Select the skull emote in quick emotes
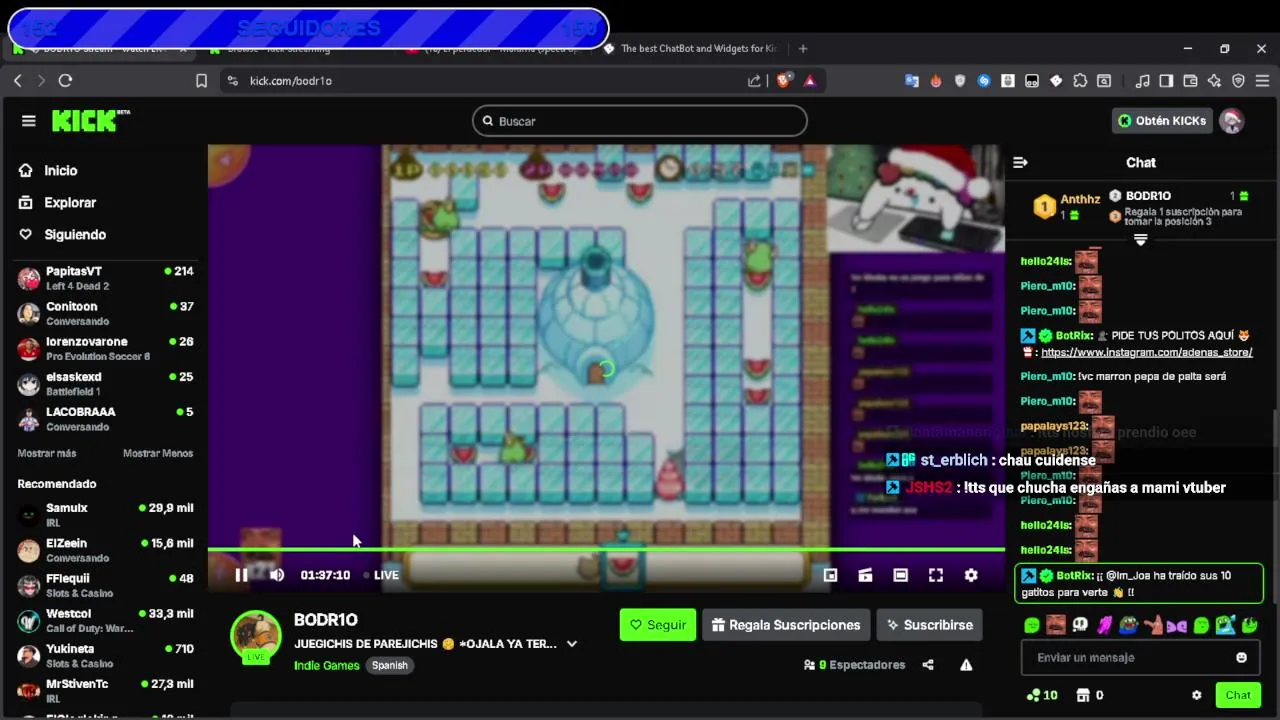 point(1080,626)
